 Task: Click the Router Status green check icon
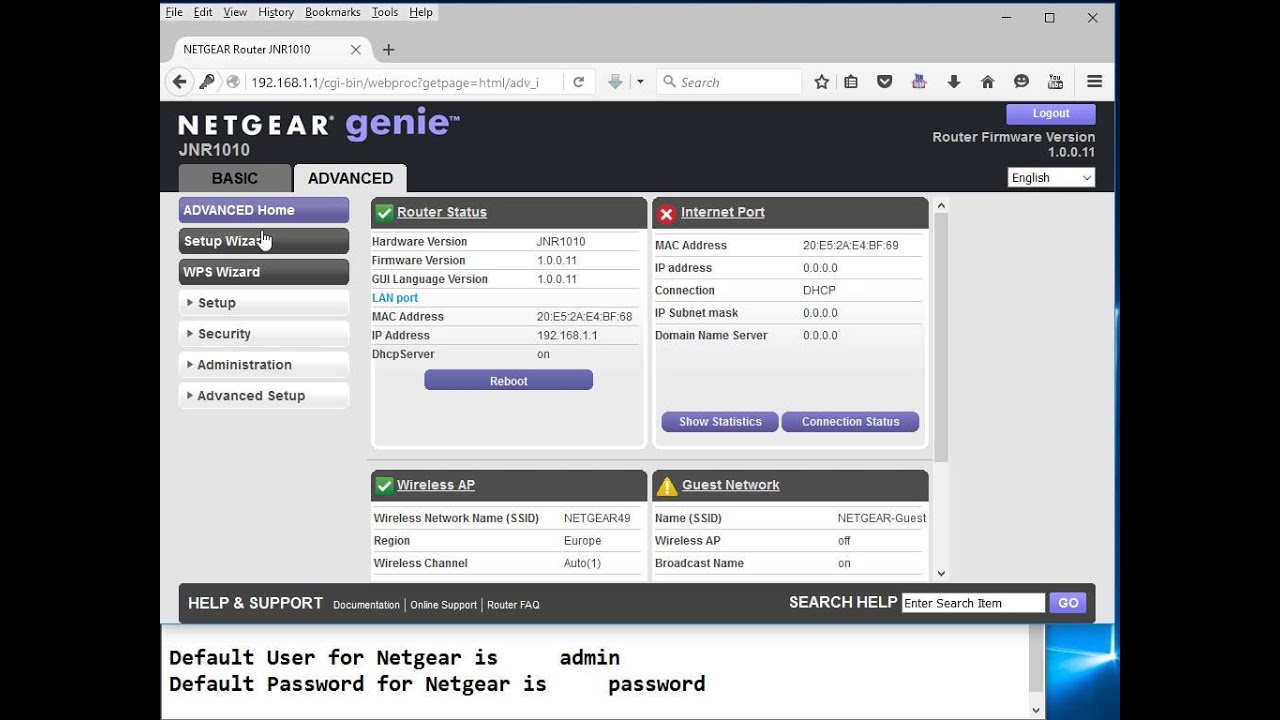(x=384, y=212)
